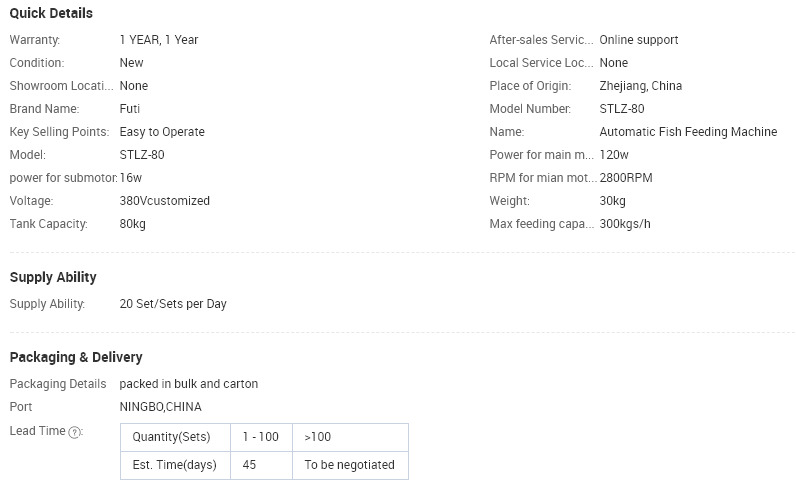Click the truncated After-sales Service label
This screenshot has height=484, width=796.
(541, 40)
